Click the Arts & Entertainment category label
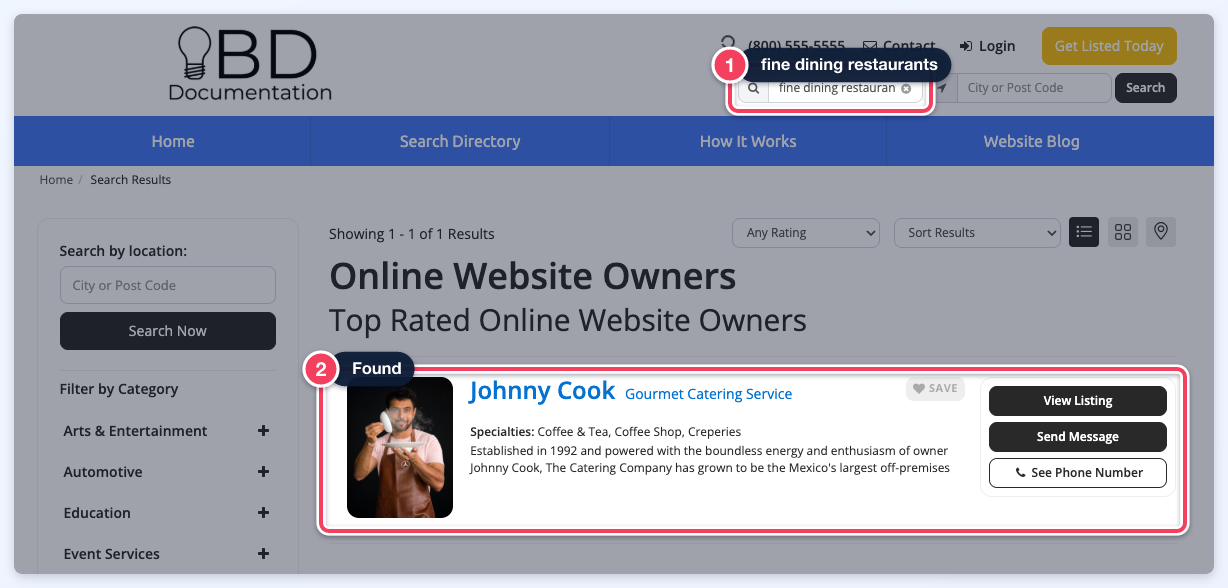The height and width of the screenshot is (588, 1228). [136, 431]
